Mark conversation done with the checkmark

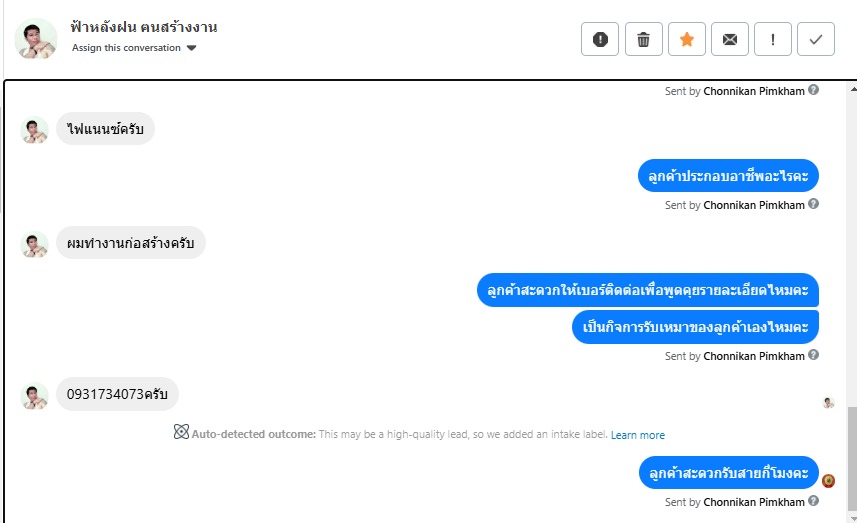pos(816,39)
